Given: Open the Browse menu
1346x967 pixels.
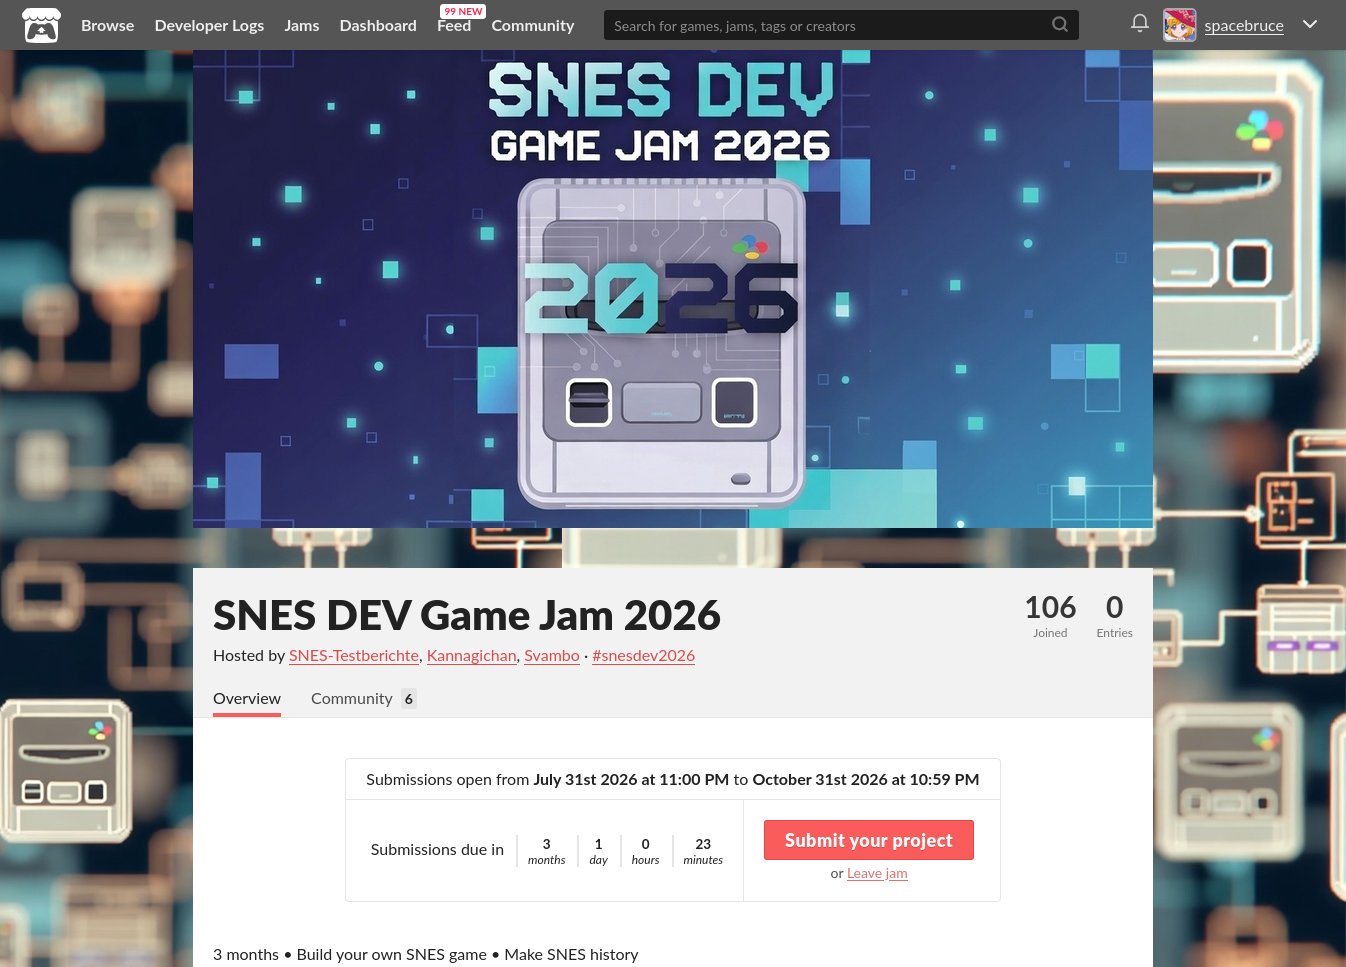Looking at the screenshot, I should (x=107, y=25).
